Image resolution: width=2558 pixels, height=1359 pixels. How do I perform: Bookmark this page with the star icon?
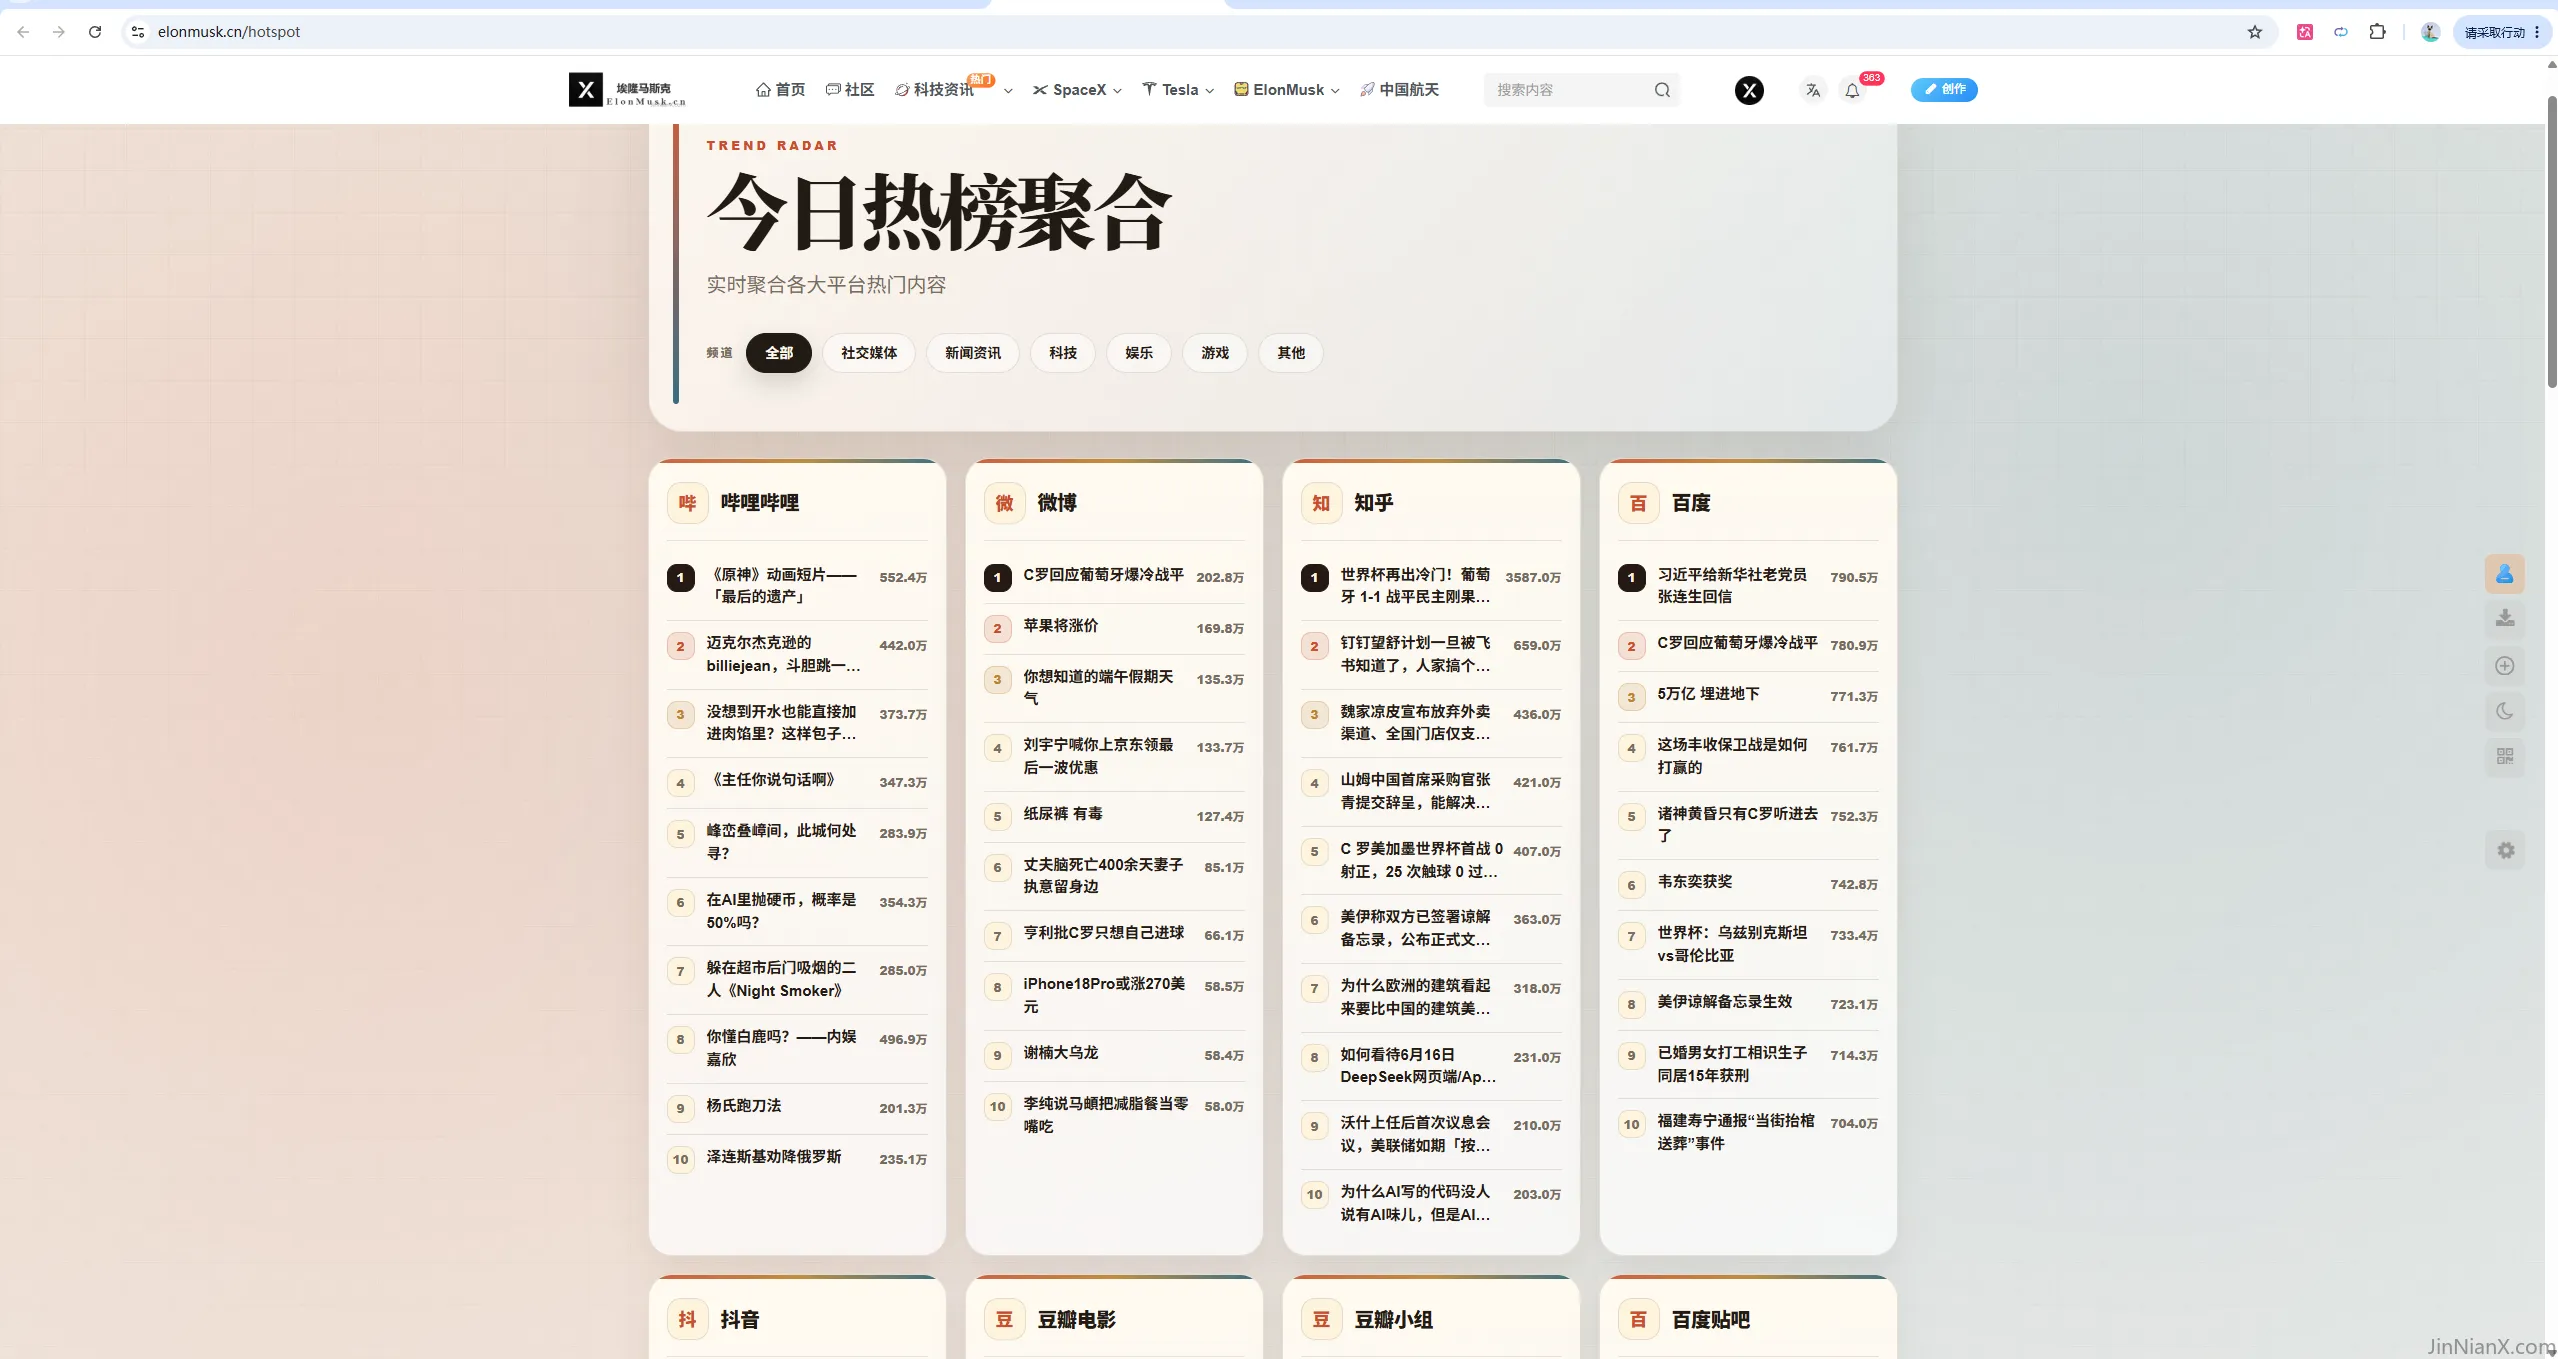2254,32
